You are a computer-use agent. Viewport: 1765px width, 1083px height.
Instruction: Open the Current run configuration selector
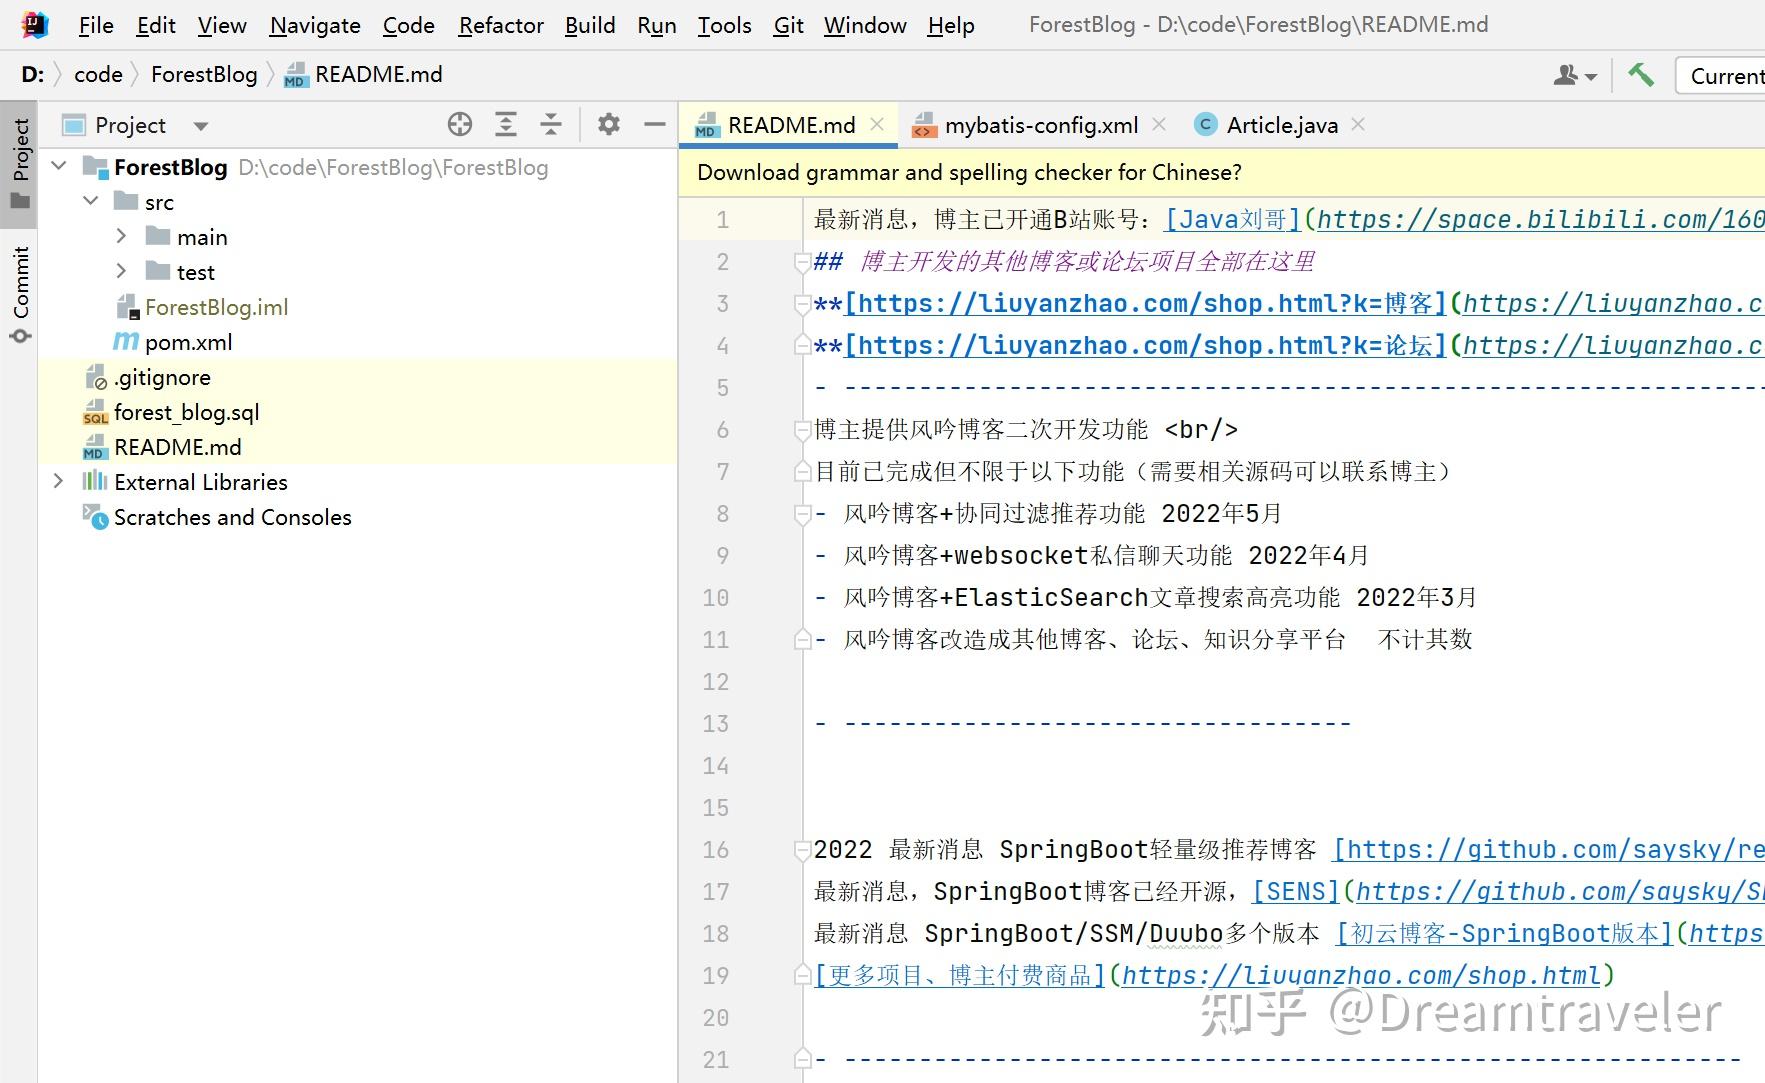[1726, 76]
